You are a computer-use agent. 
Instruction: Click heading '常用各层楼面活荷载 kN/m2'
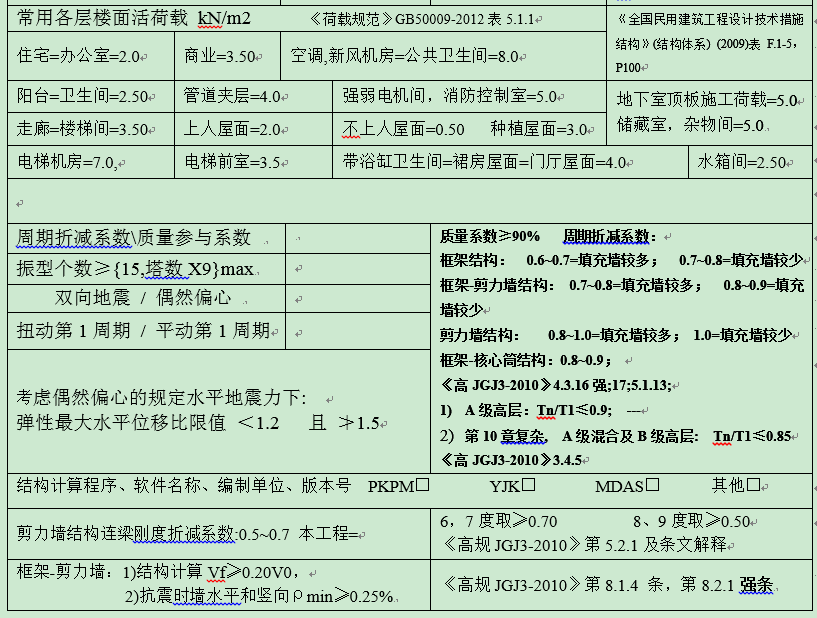click(134, 19)
